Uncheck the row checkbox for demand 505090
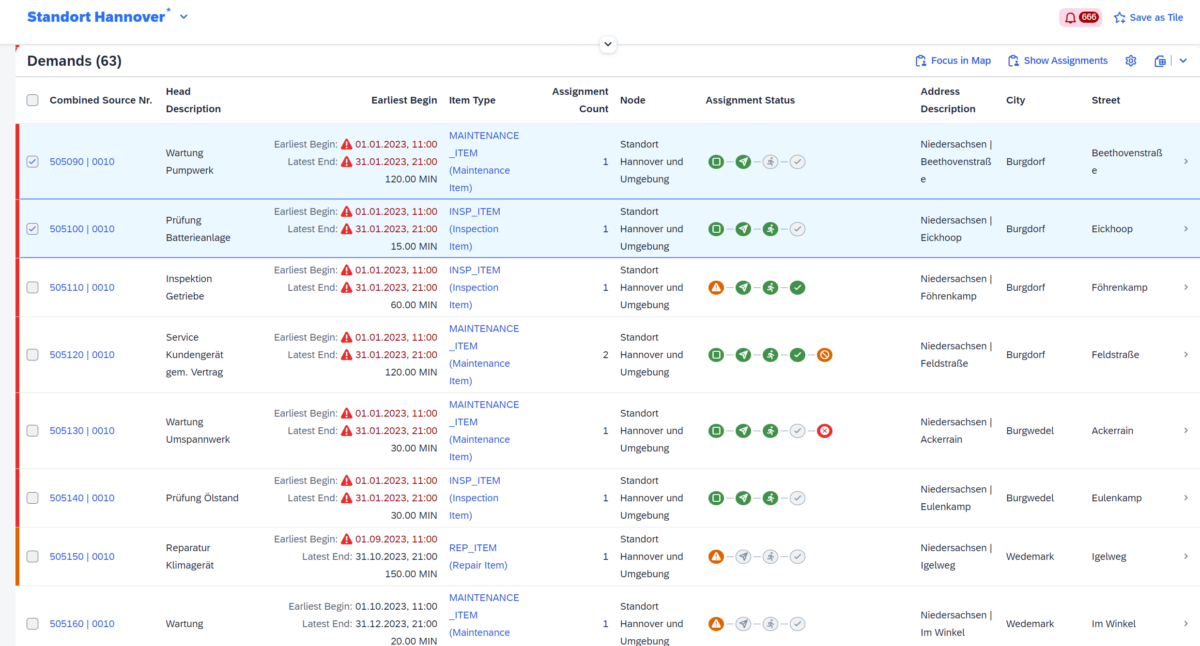 [x=32, y=161]
